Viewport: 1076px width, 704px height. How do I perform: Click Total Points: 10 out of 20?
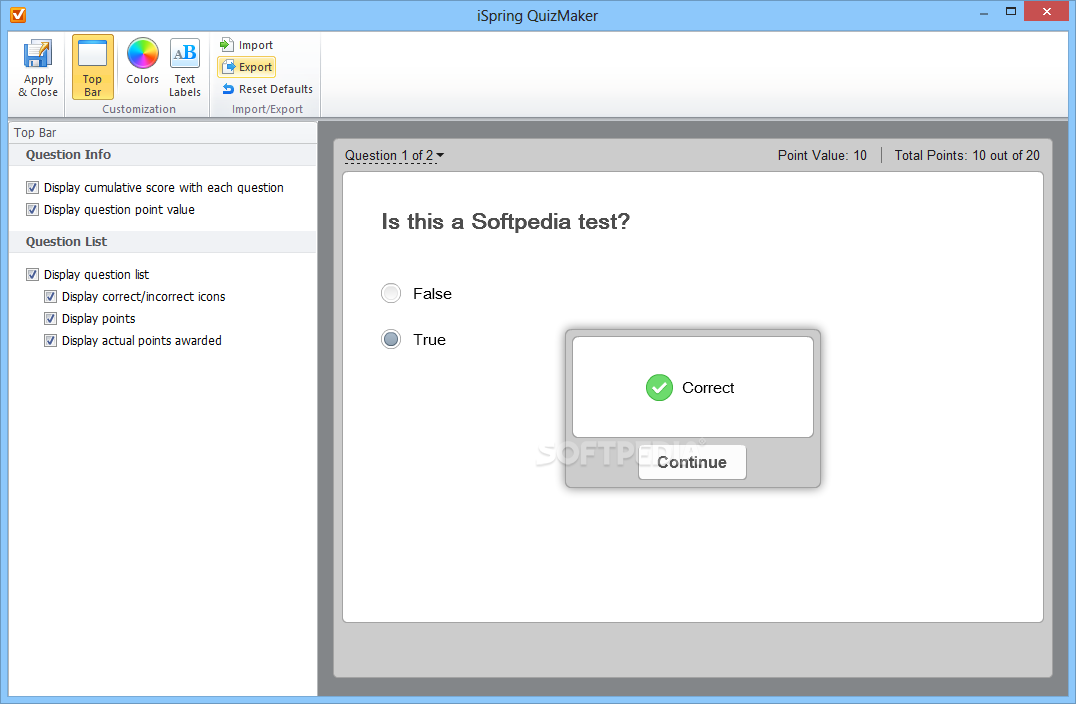pyautogui.click(x=967, y=156)
